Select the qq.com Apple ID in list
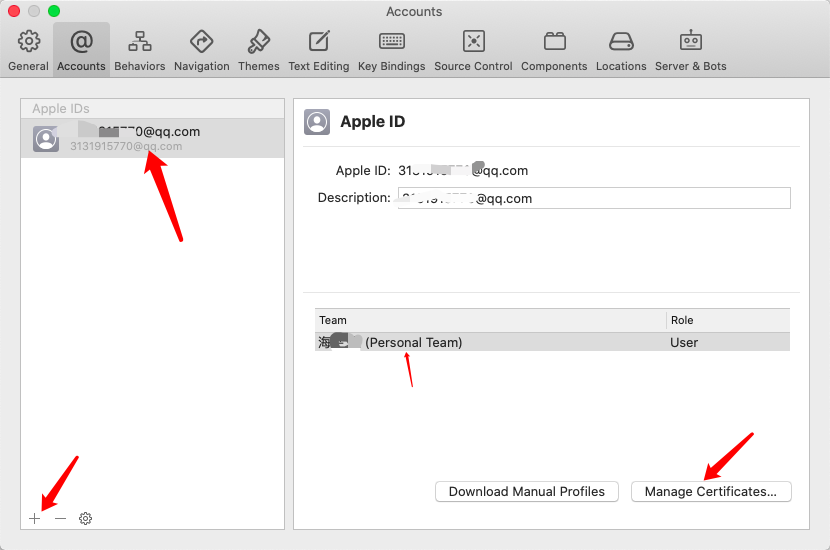The width and height of the screenshot is (830, 550). 152,139
